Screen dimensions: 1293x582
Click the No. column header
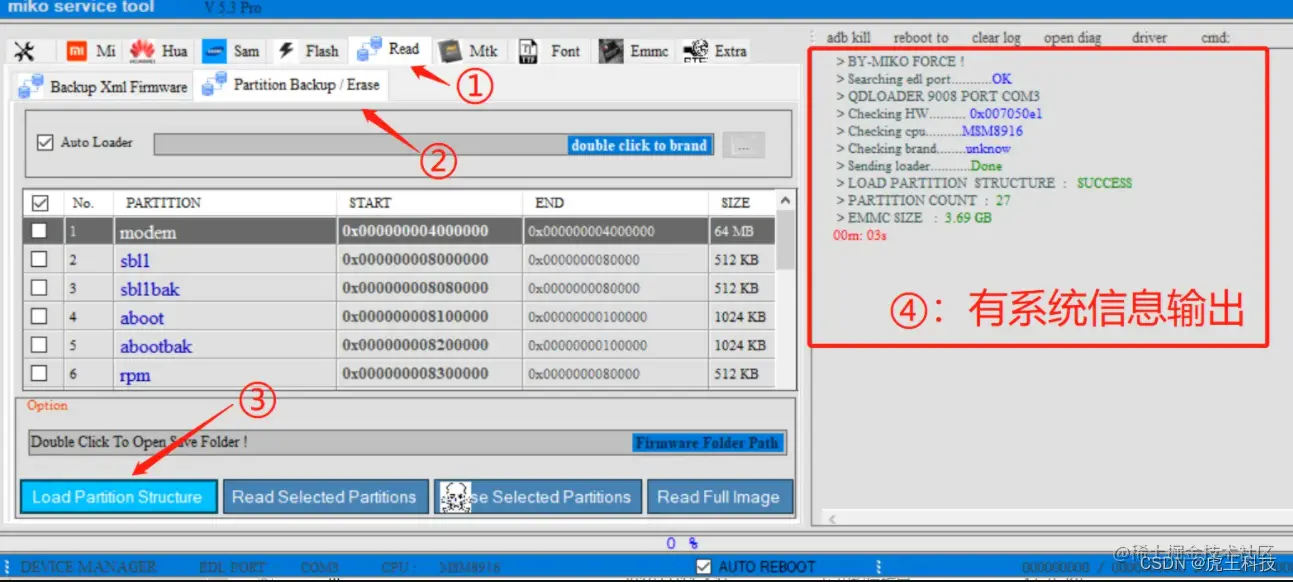(x=89, y=203)
